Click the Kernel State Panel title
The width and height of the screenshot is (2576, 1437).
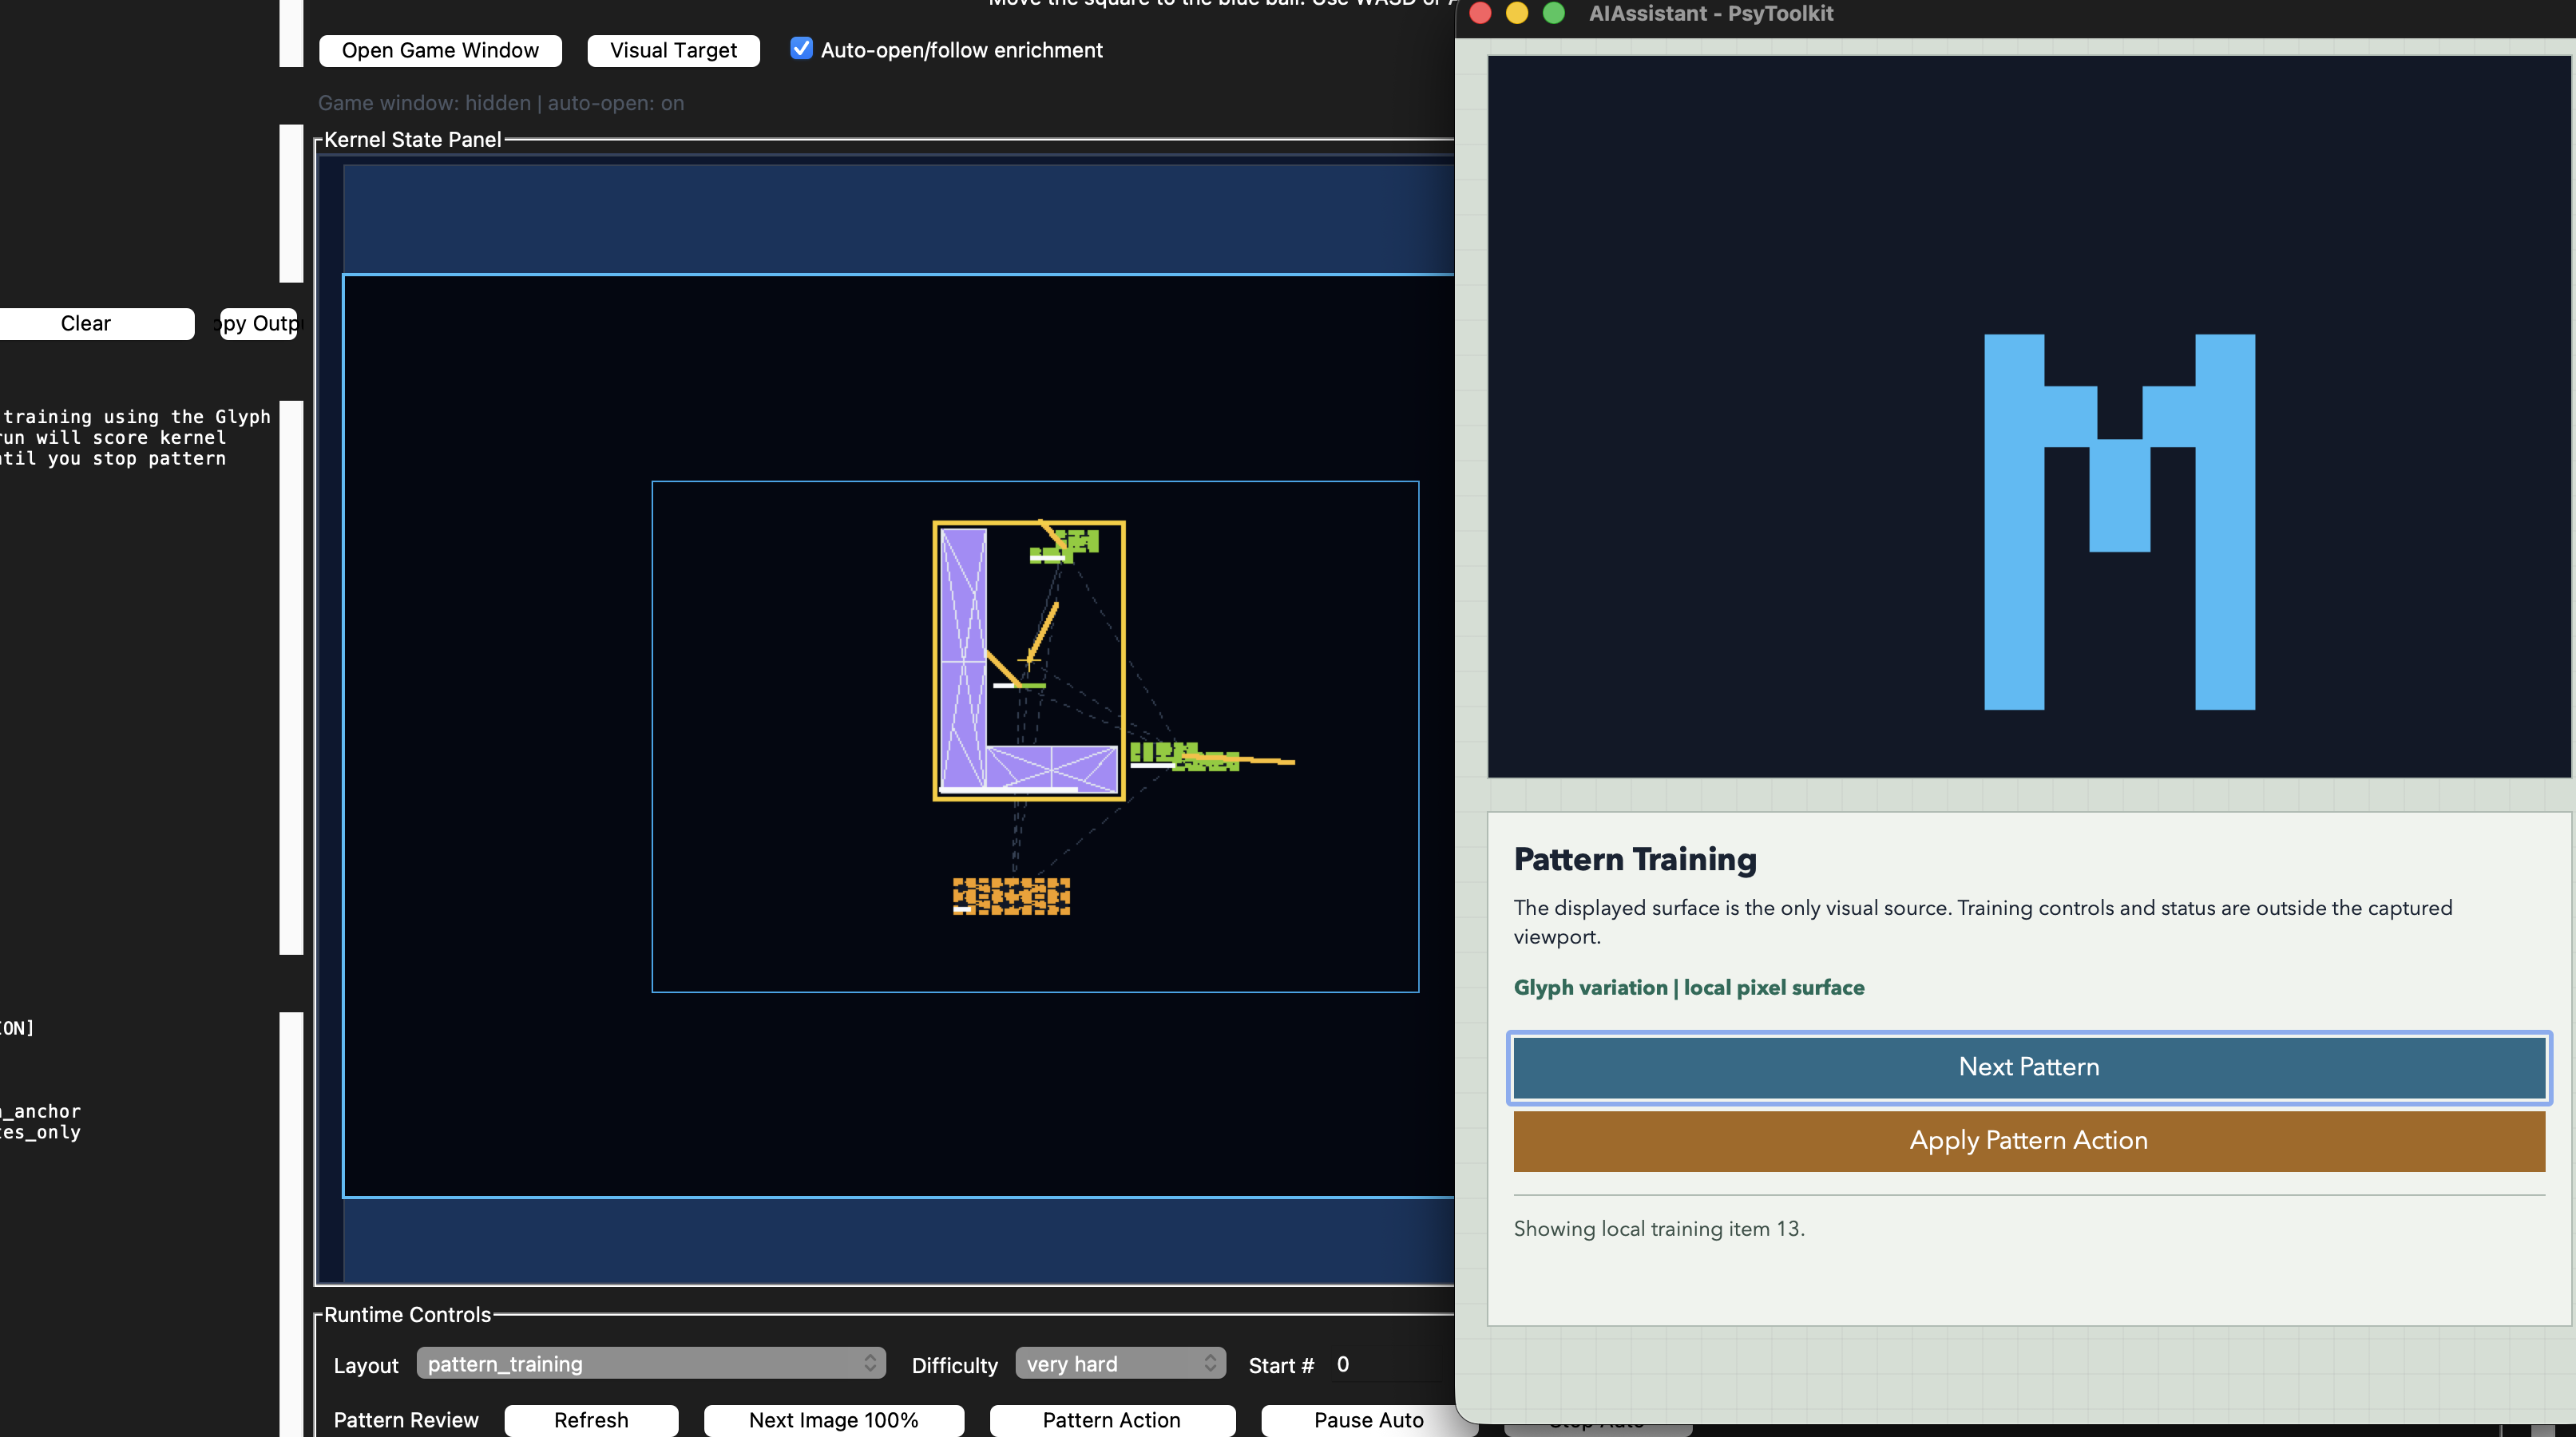412,139
